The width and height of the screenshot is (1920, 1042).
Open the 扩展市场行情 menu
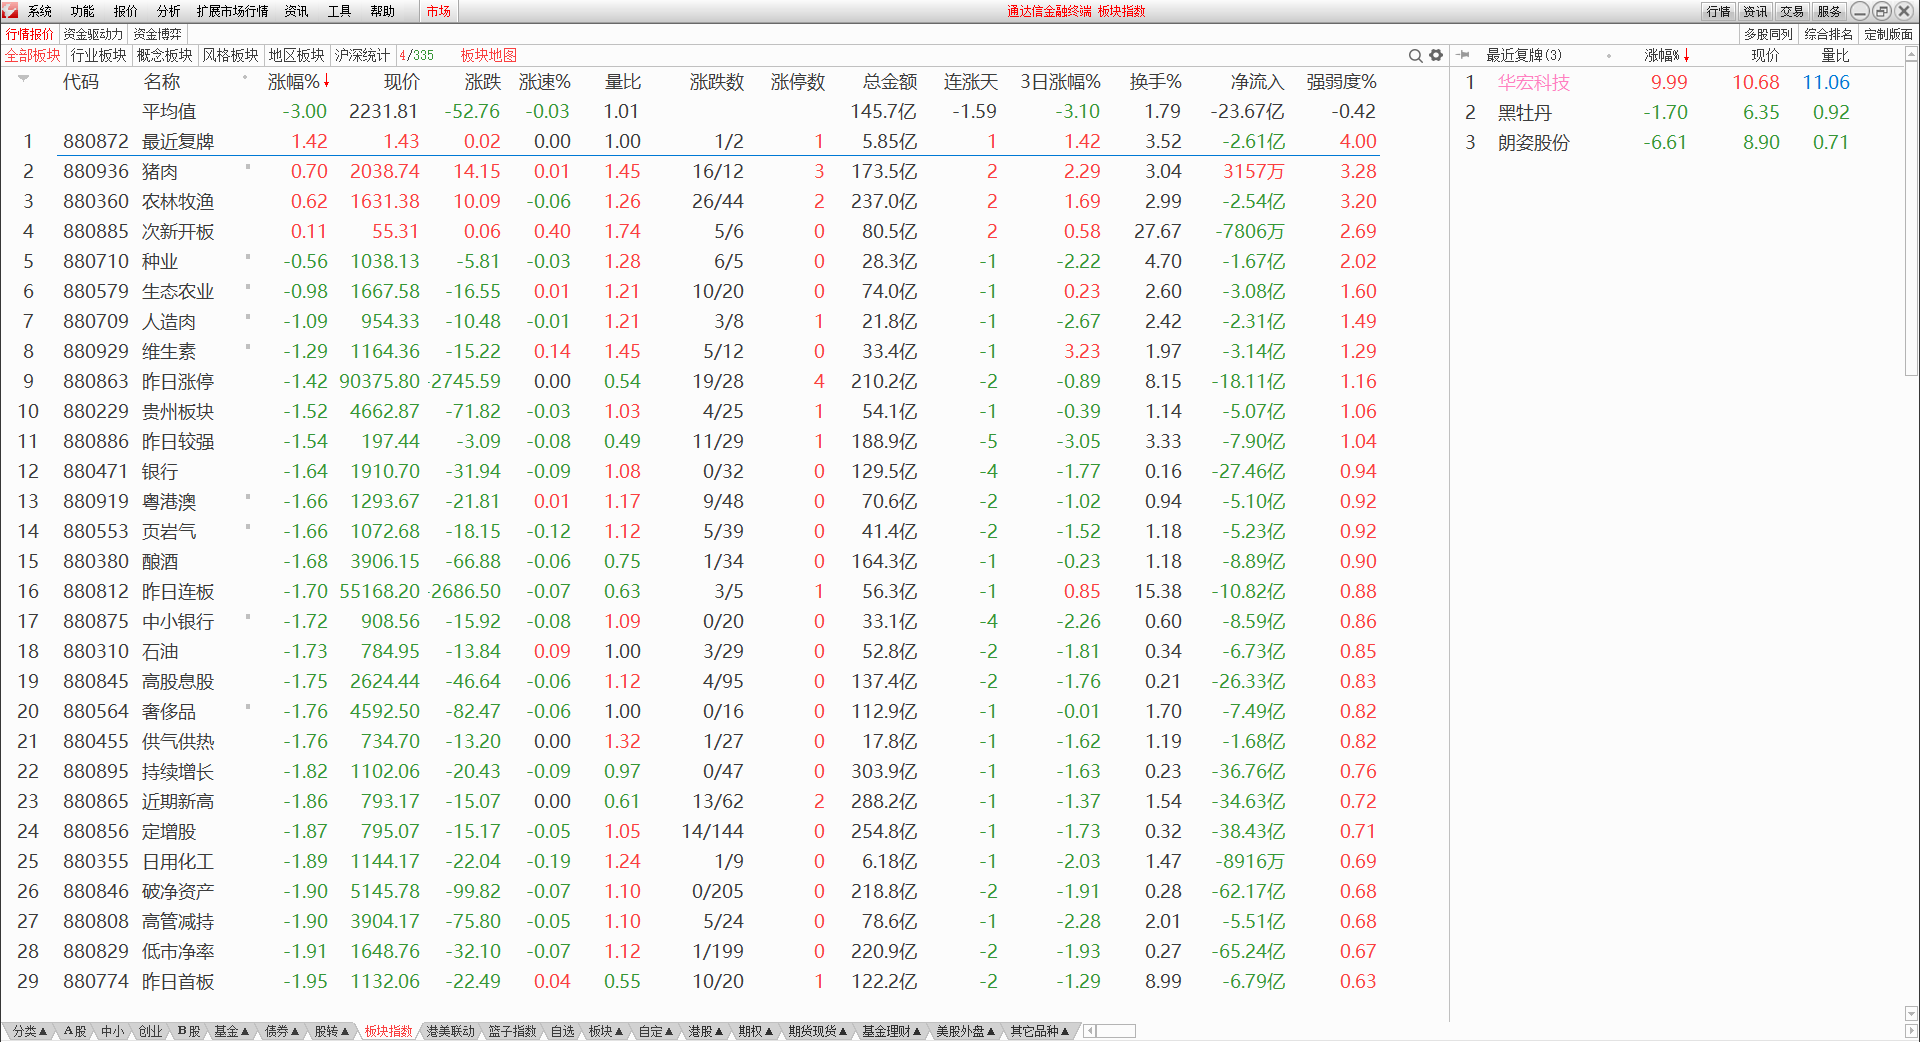233,11
